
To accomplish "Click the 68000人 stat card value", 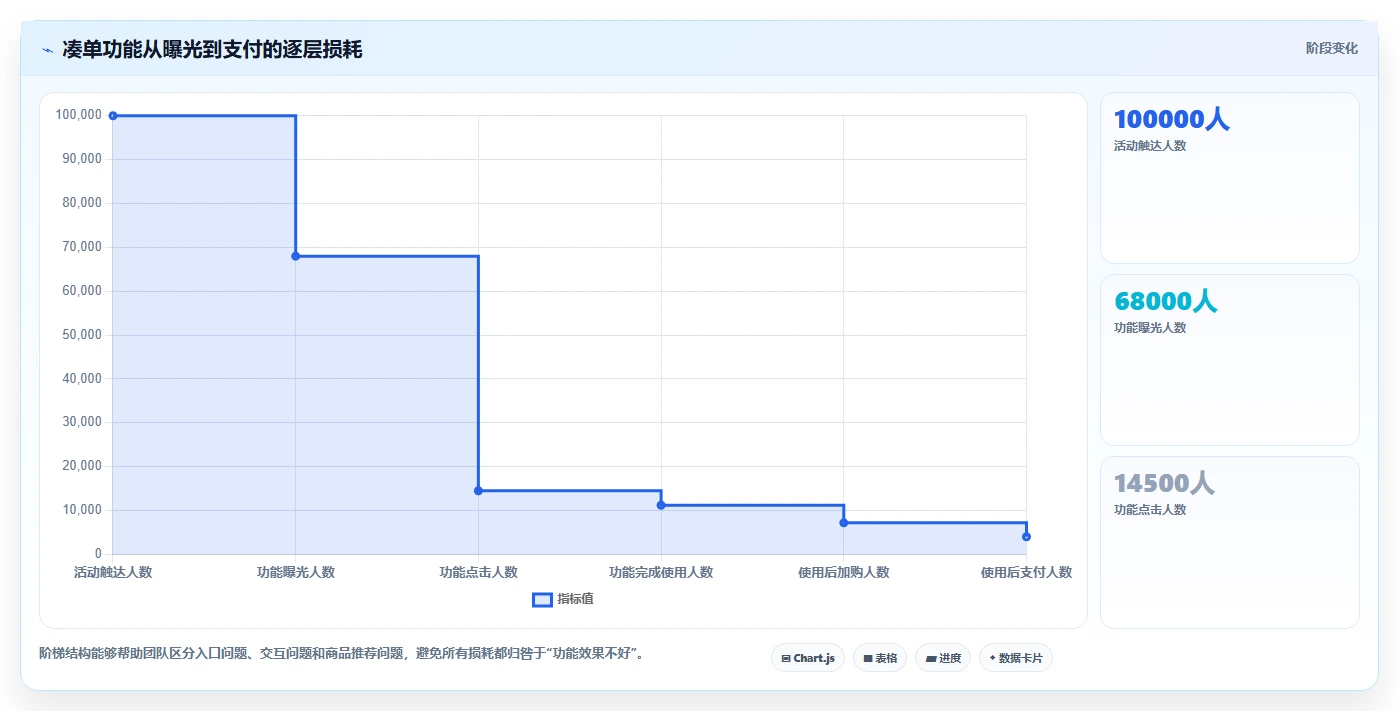I will [1165, 301].
